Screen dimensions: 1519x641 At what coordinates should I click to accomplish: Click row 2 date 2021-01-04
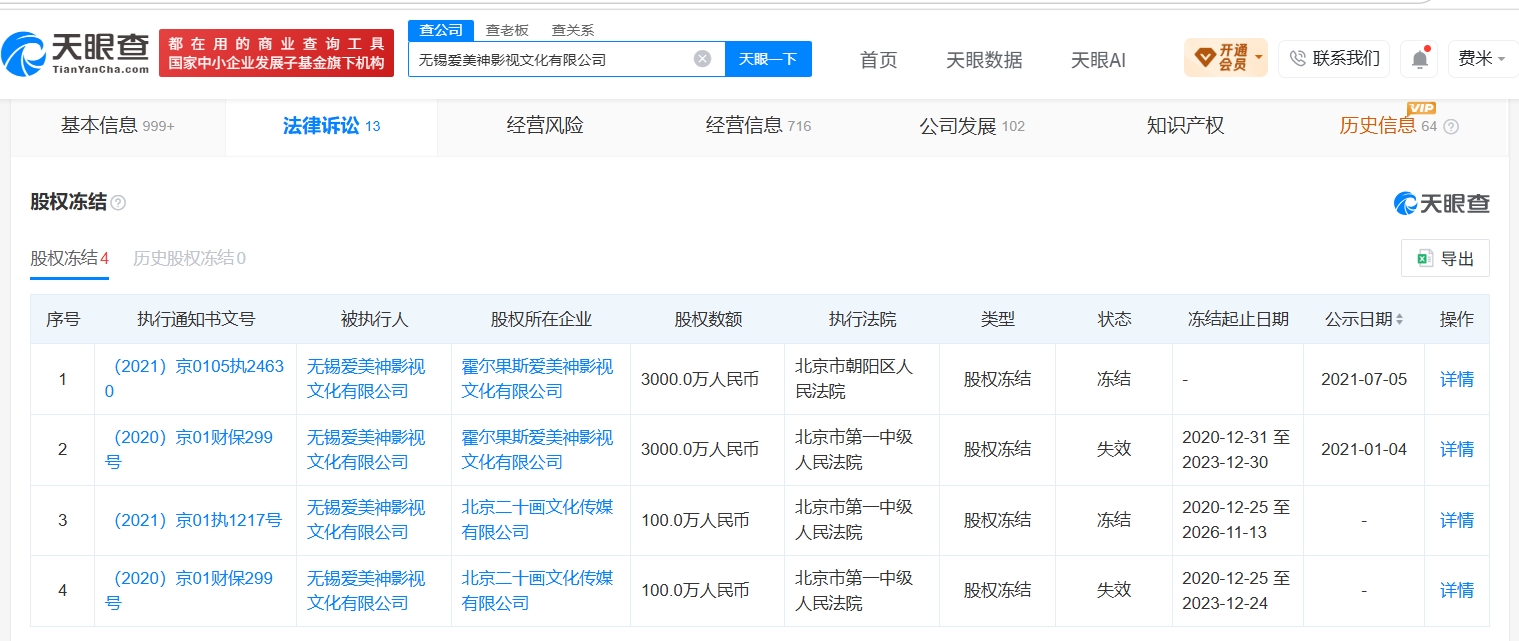tap(1364, 450)
